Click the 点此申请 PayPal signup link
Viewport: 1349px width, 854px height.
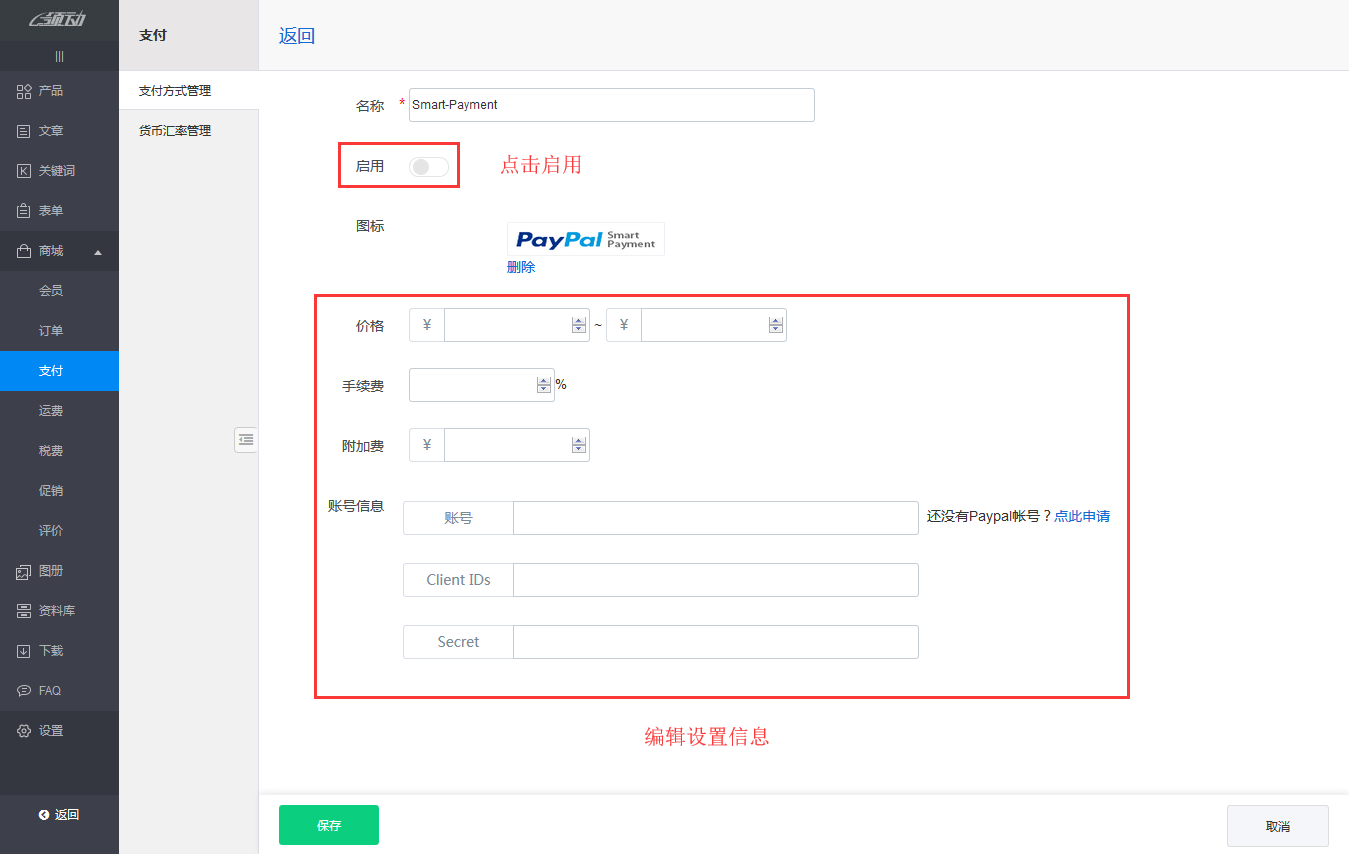pos(1081,517)
